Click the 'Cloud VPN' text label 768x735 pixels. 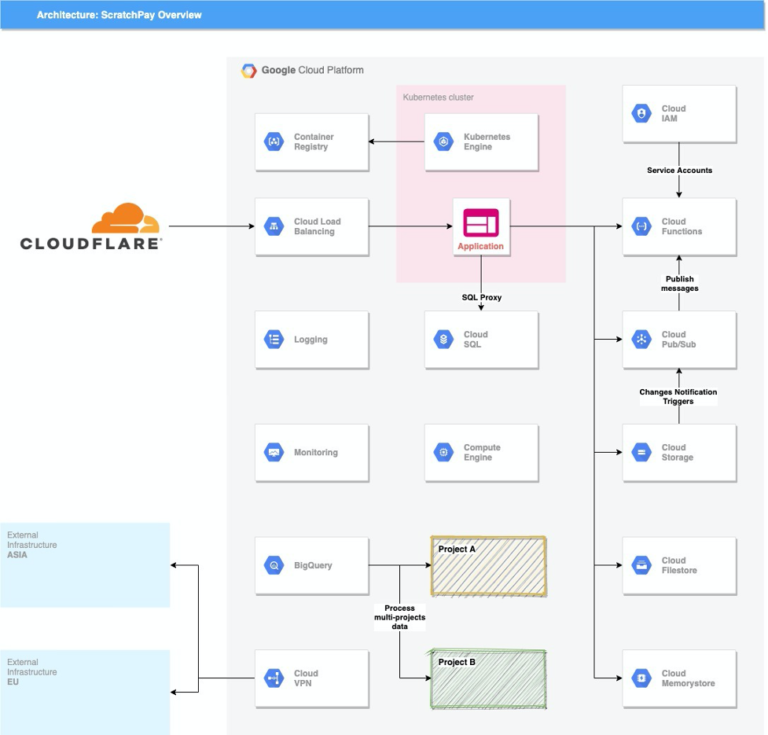306,678
